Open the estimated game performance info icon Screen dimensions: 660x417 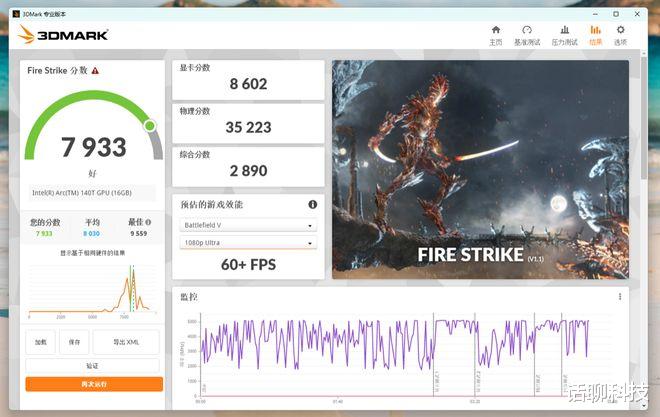(312, 205)
